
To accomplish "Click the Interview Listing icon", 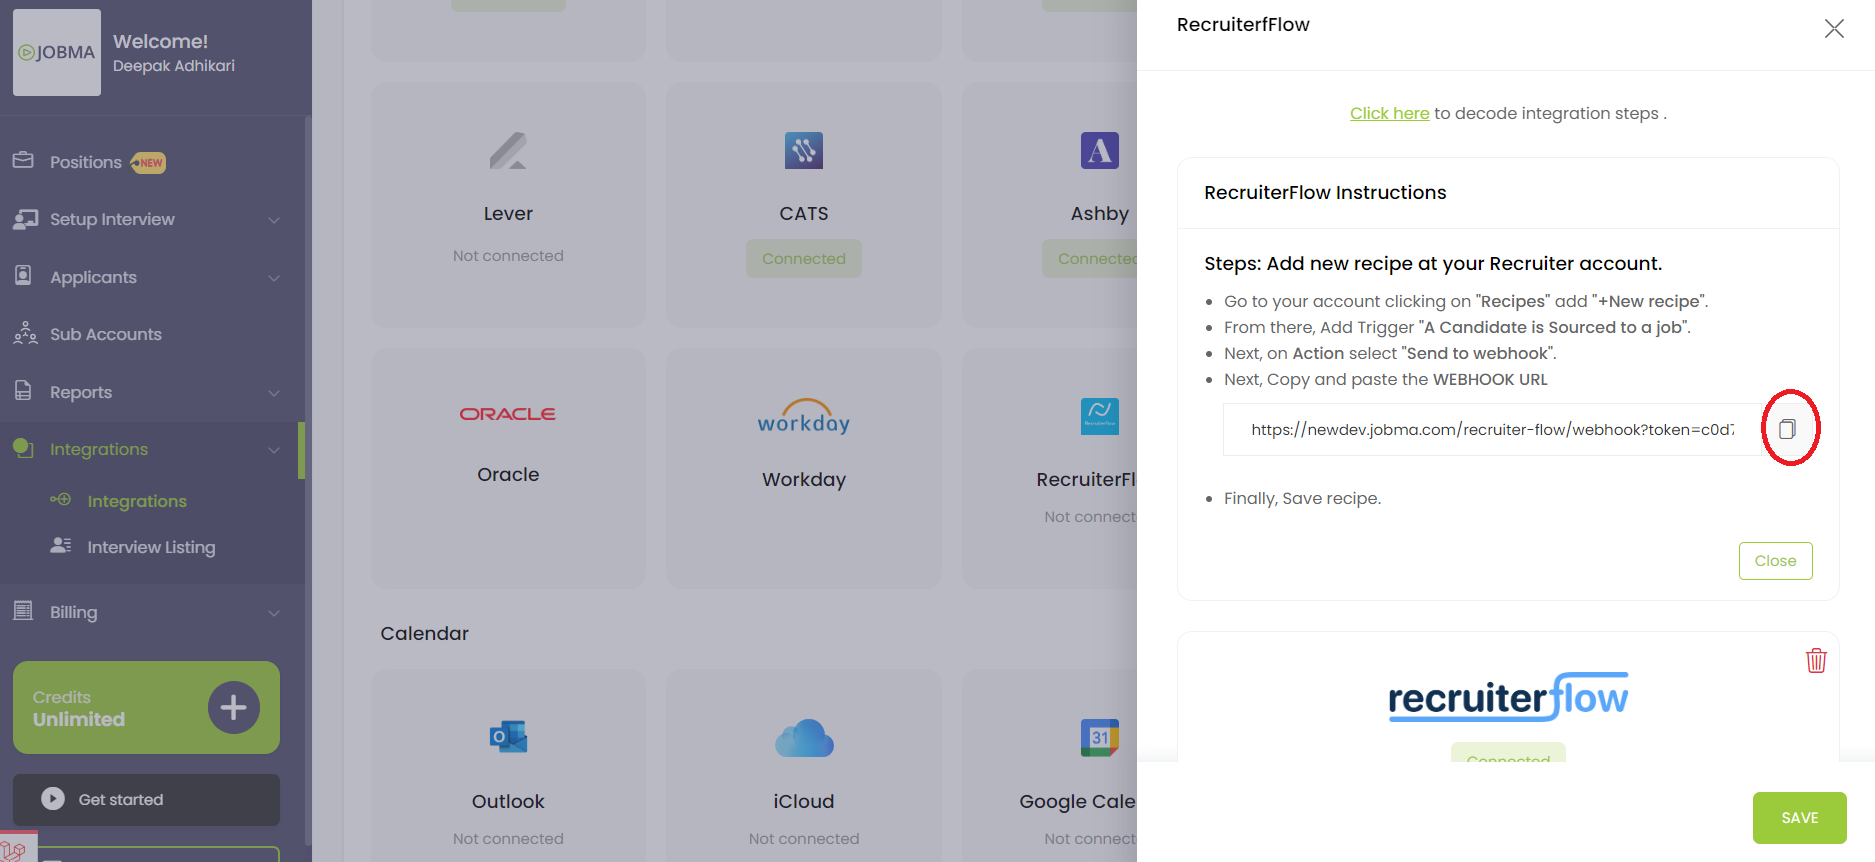I will pos(61,545).
